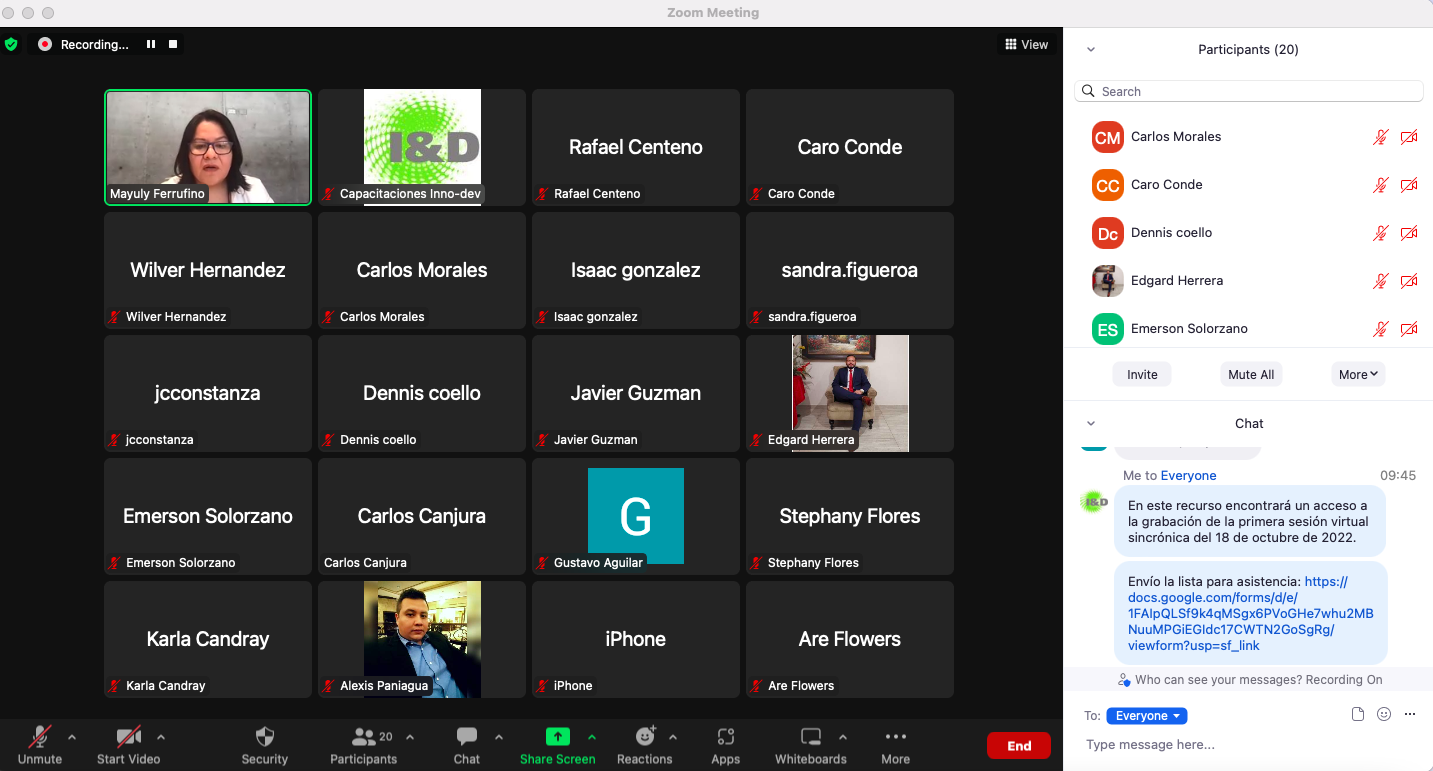Select Mayuly Ferrufino's video tile
The image size is (1433, 771).
pyautogui.click(x=208, y=147)
